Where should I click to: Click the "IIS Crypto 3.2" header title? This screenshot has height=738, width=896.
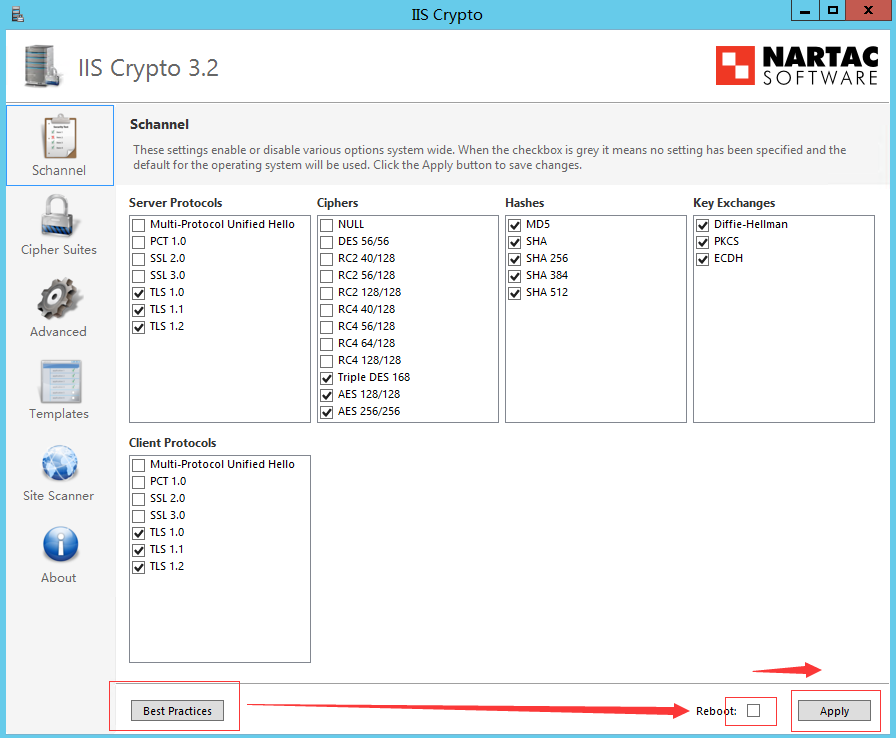pyautogui.click(x=149, y=68)
